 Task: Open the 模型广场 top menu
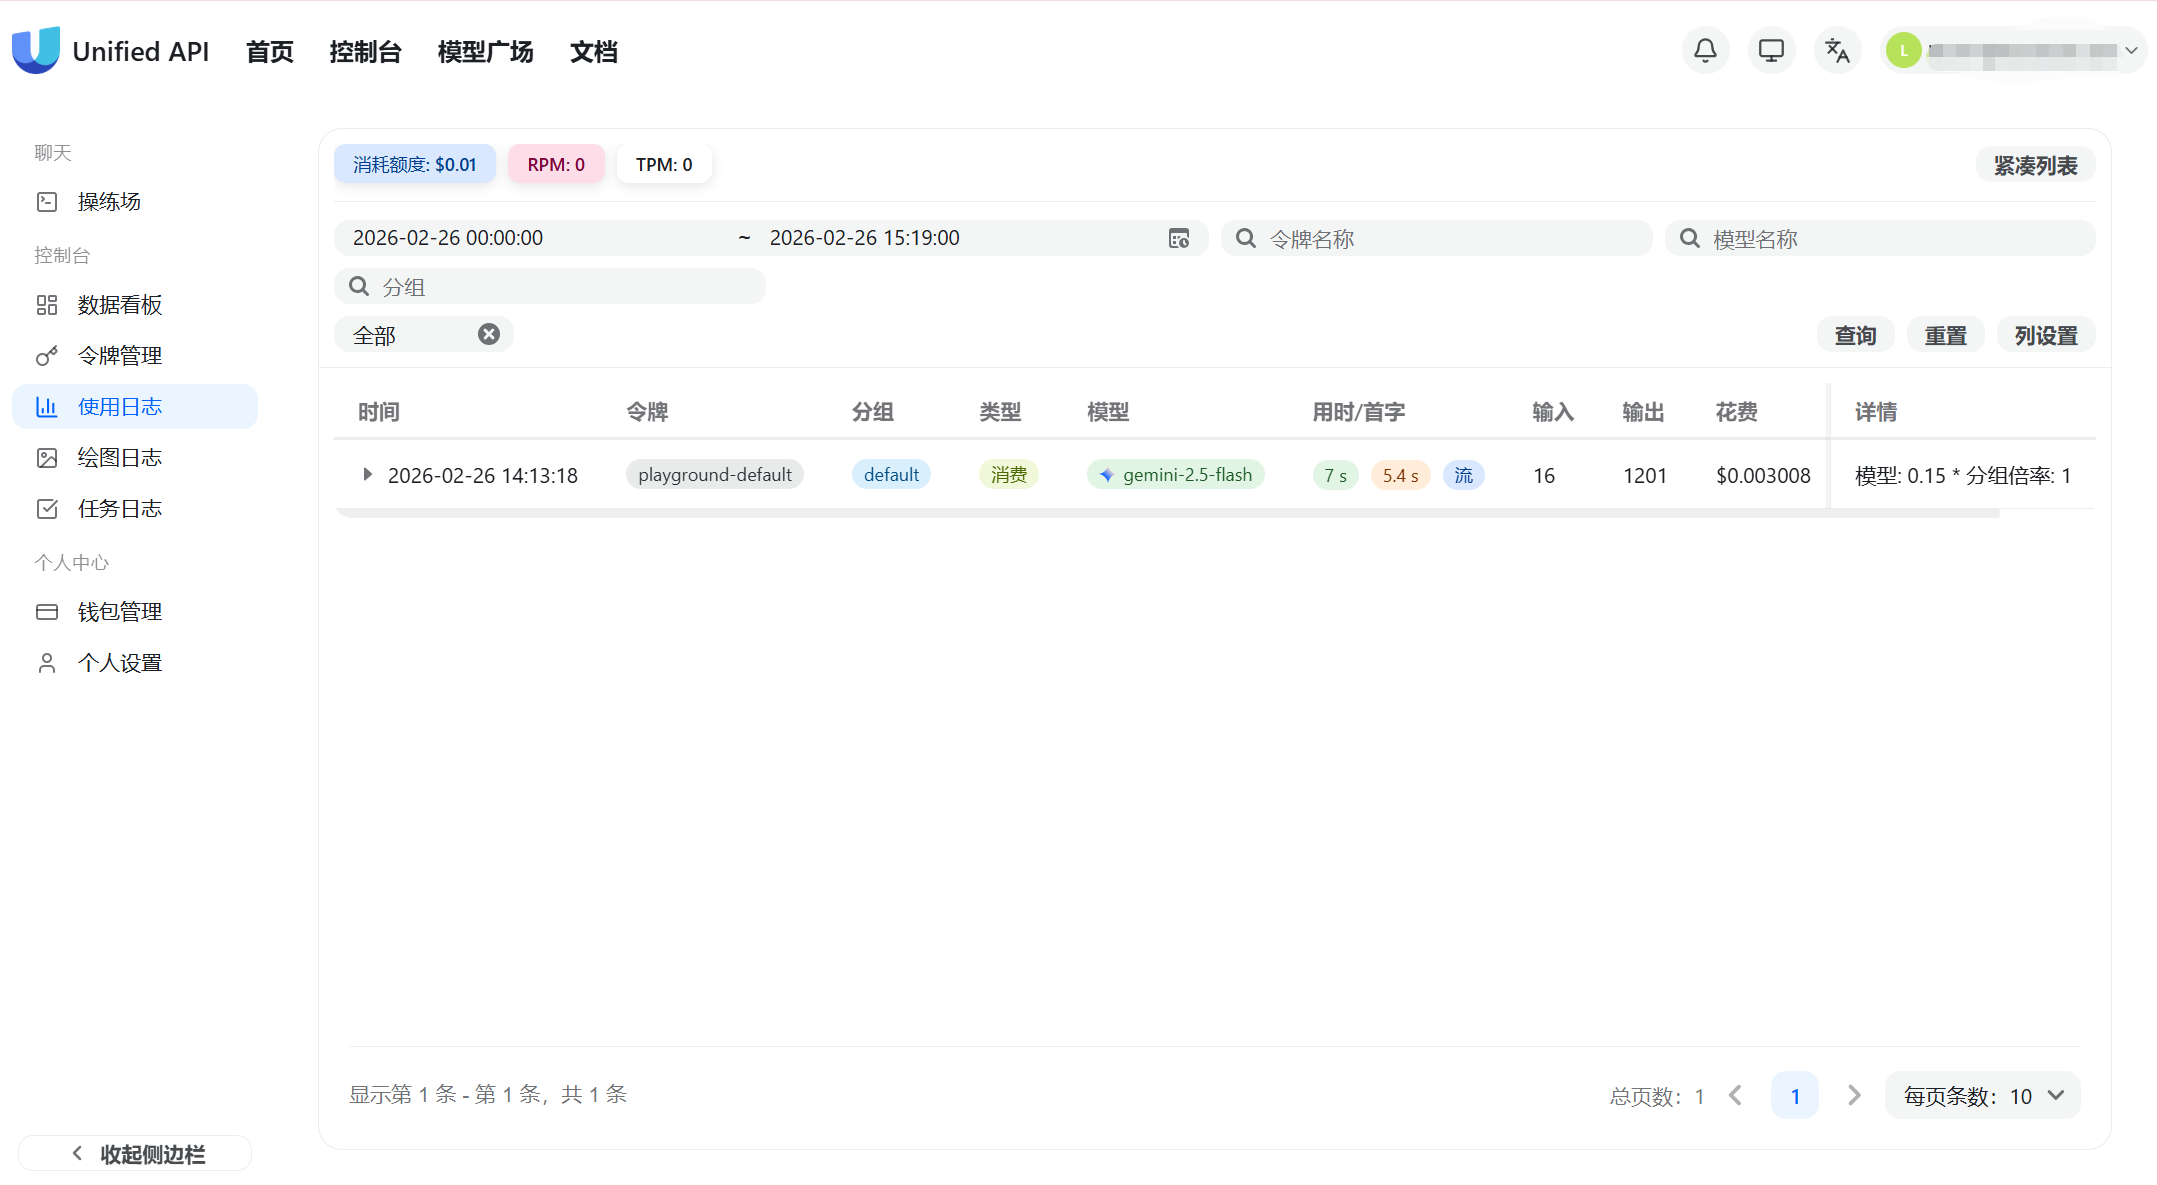pyautogui.click(x=485, y=52)
